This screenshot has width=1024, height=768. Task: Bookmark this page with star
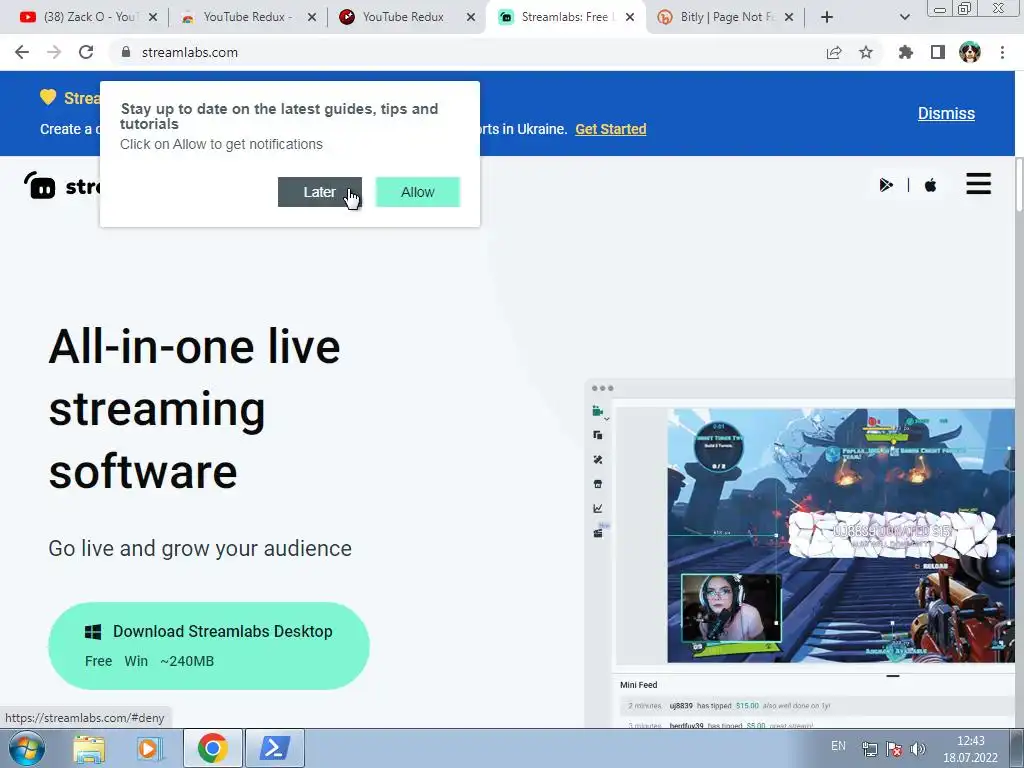[865, 52]
